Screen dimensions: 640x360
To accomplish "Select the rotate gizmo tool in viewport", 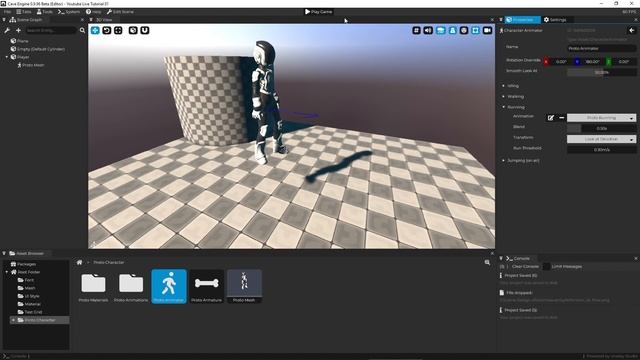I will tap(107, 30).
